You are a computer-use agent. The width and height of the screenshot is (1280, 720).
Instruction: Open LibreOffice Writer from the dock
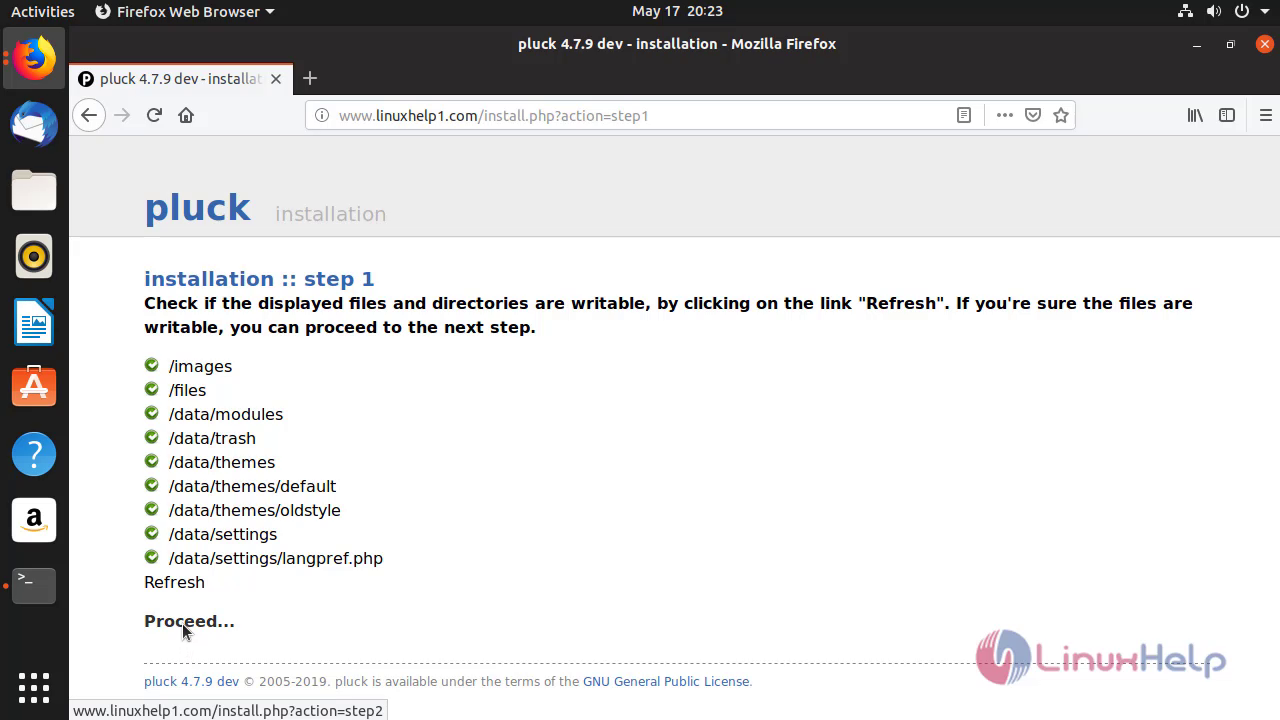34,323
